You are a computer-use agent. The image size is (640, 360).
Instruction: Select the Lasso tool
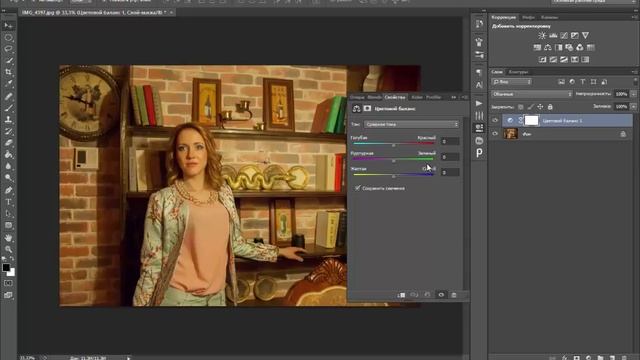8,49
